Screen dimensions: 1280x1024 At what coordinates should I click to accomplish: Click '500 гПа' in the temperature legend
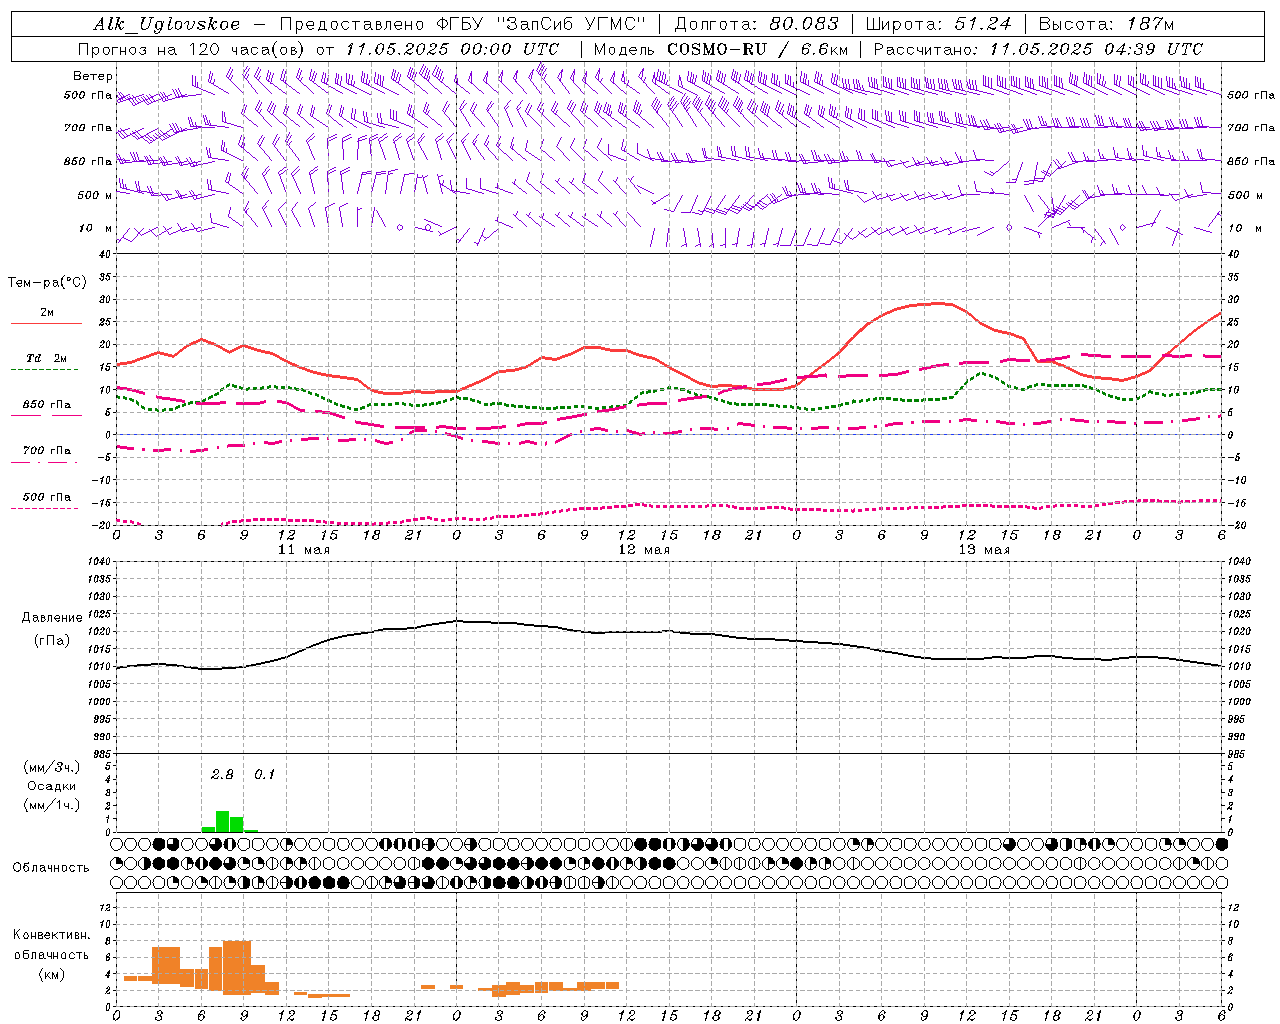(47, 497)
